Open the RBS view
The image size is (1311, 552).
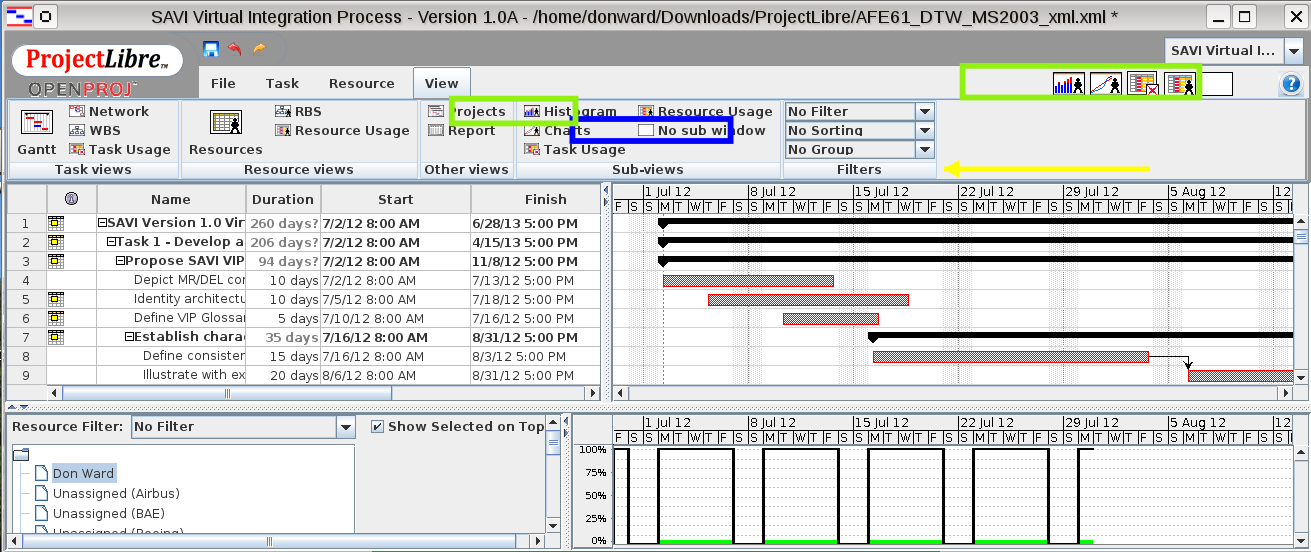point(297,112)
